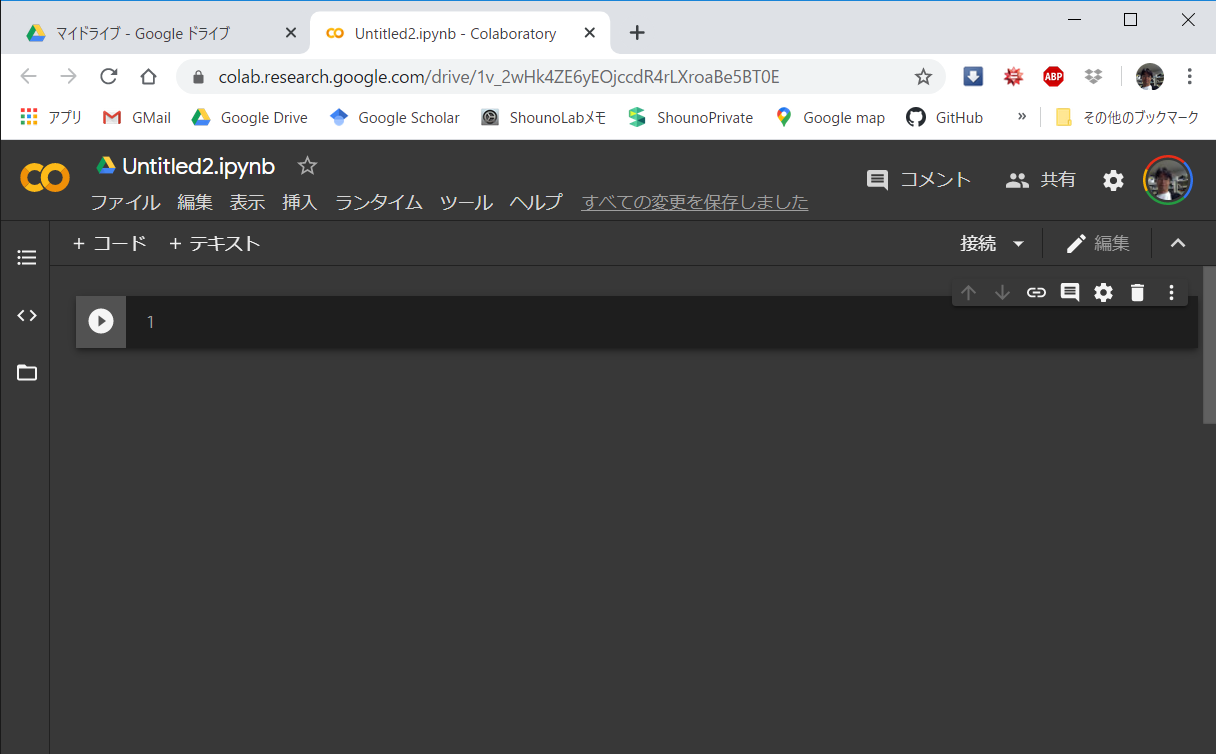Move cell up with arrow icon

tap(968, 292)
